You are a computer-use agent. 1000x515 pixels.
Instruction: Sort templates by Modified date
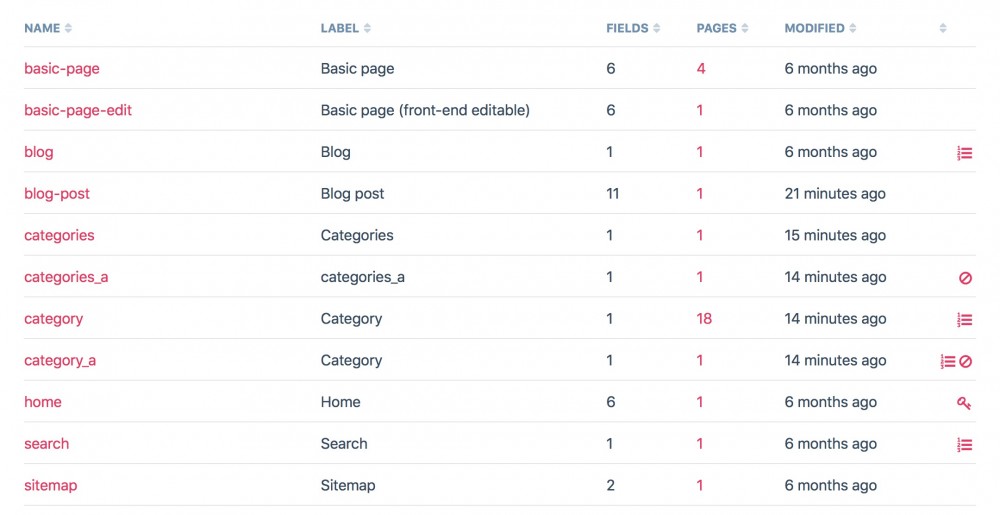coord(820,28)
